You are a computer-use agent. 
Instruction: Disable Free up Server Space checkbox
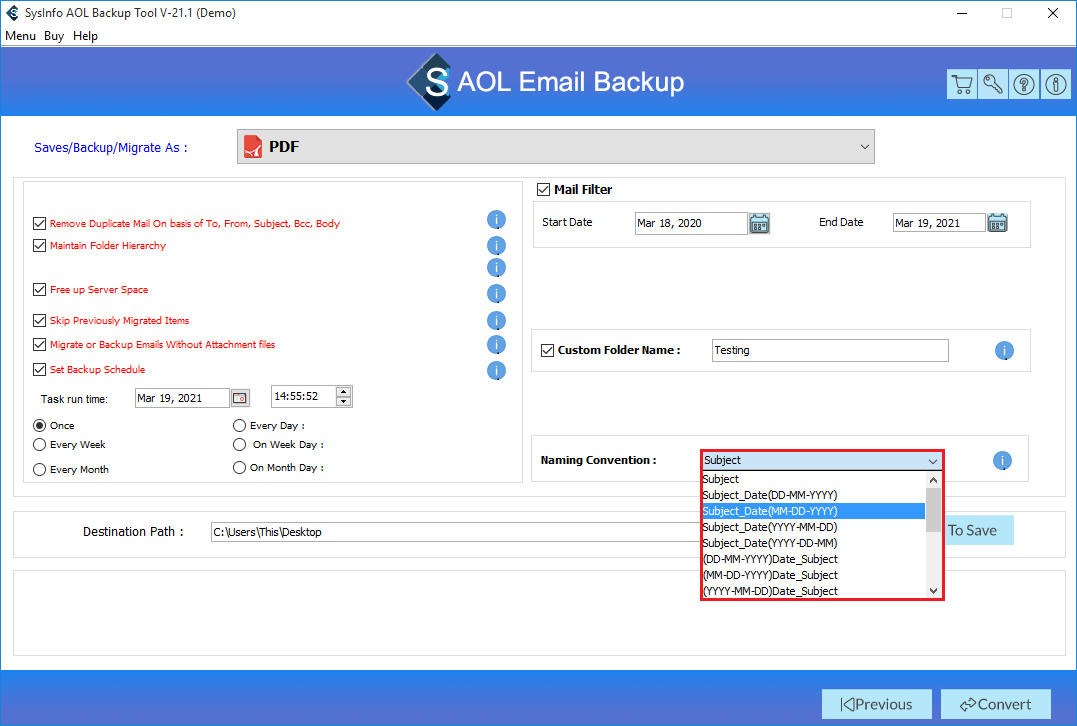[x=40, y=290]
